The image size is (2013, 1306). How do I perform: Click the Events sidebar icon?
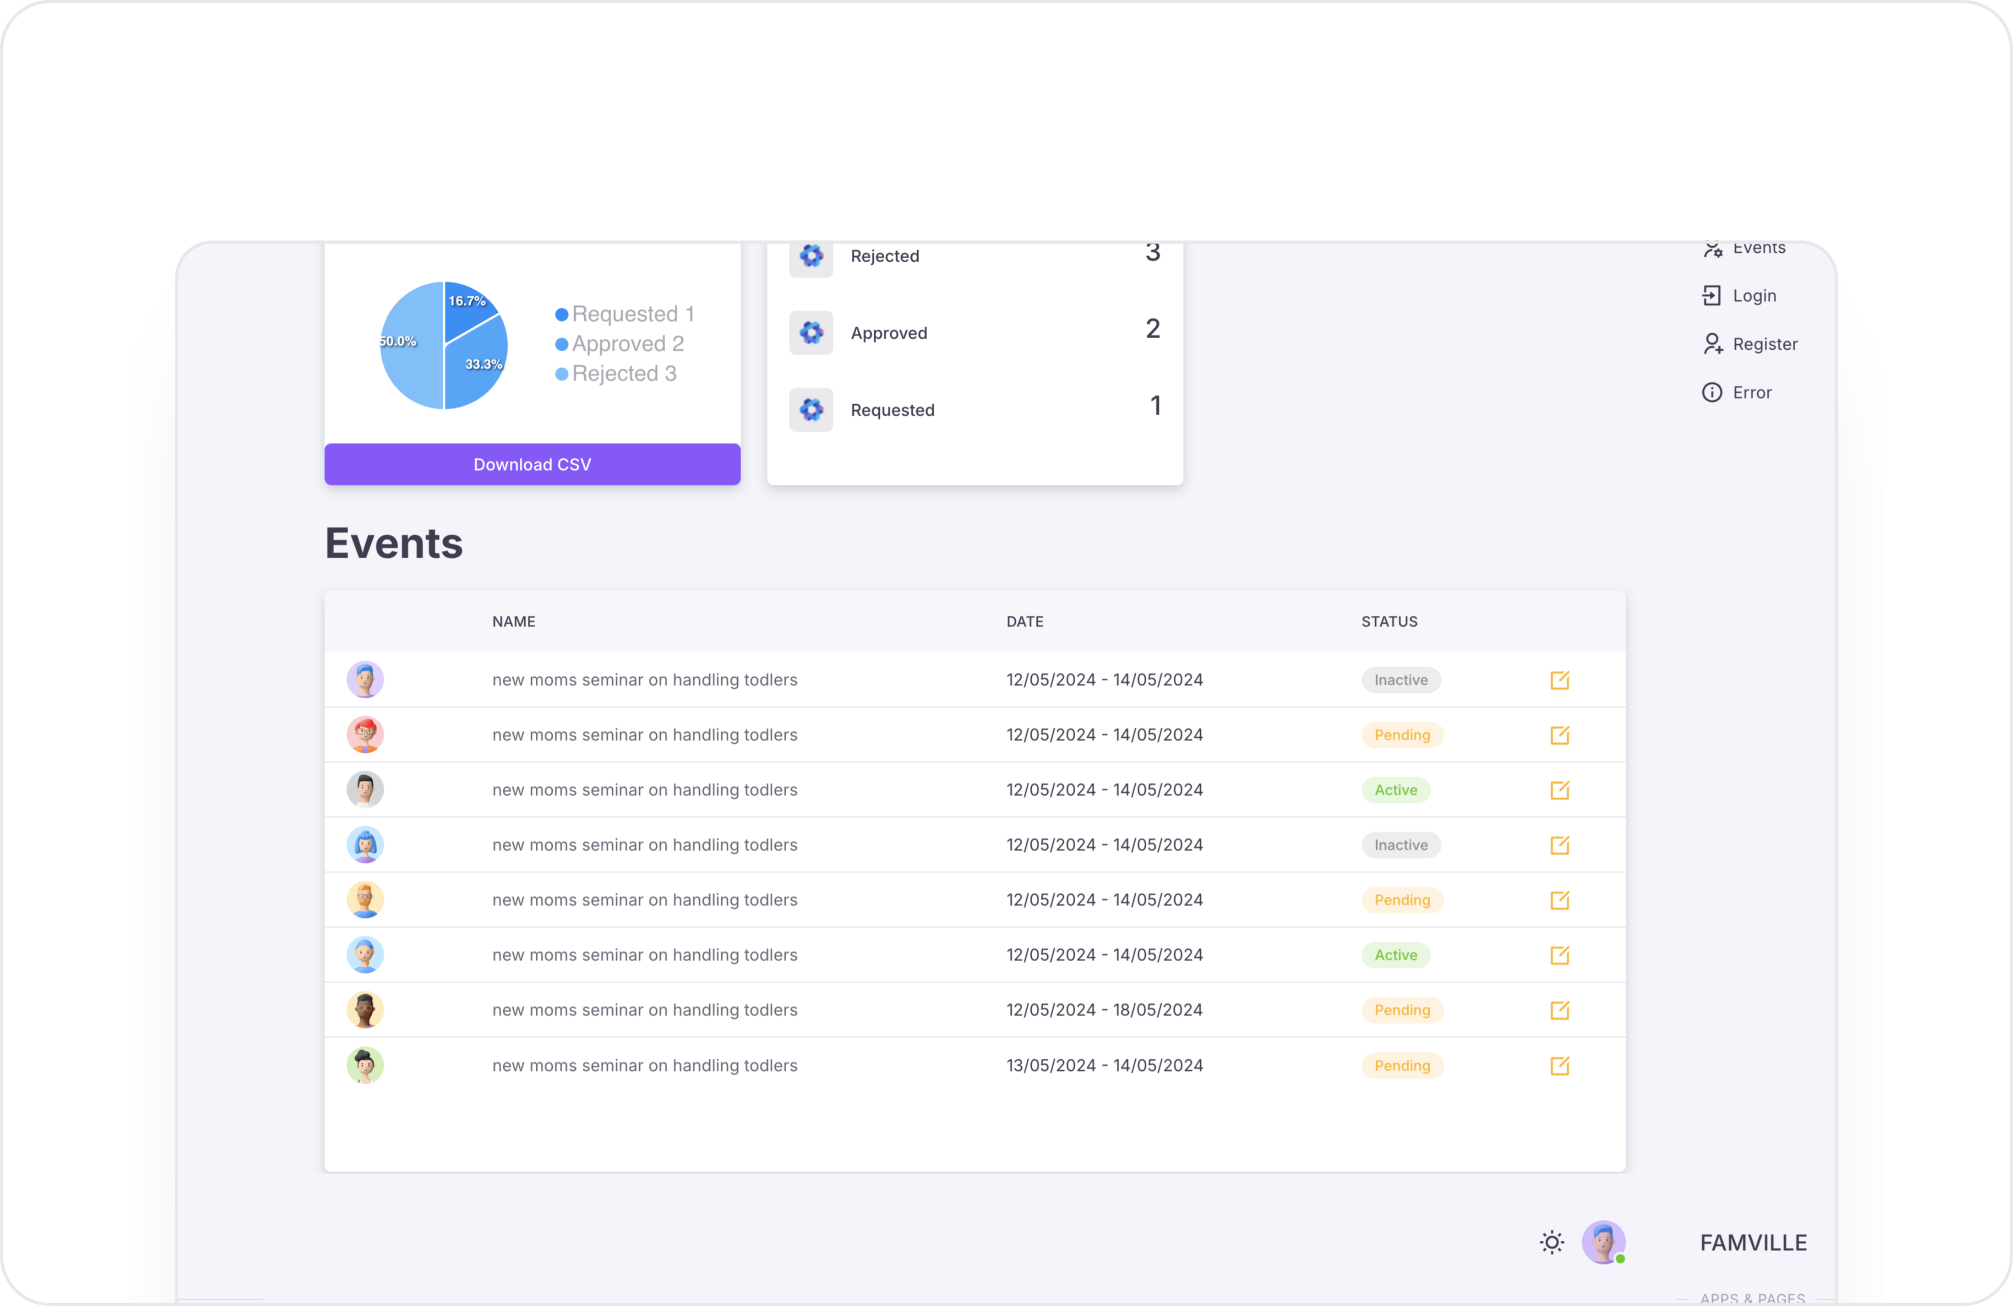click(1712, 249)
